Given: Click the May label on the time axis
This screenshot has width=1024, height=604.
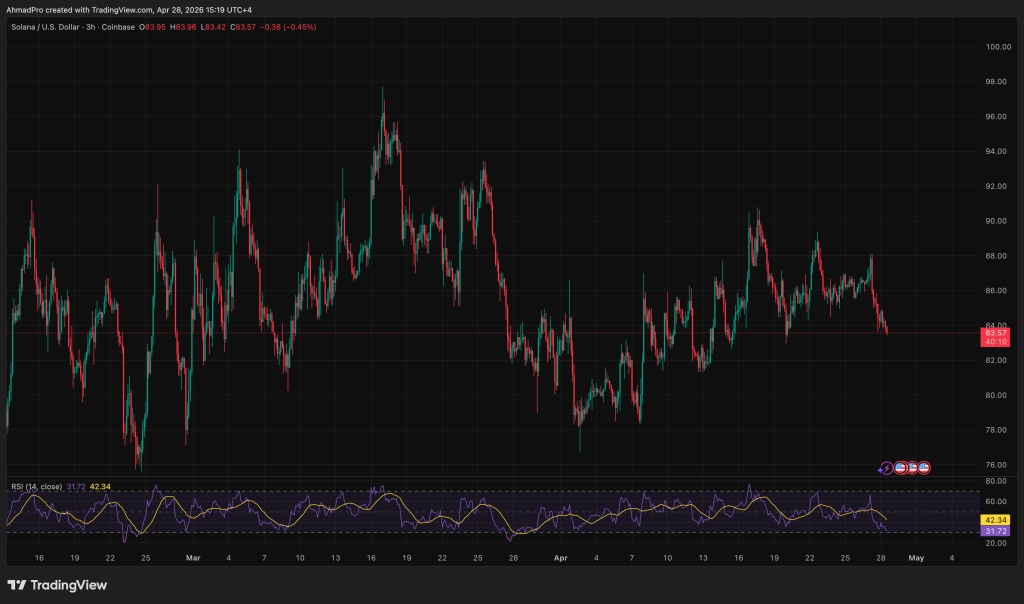Looking at the screenshot, I should coord(916,556).
